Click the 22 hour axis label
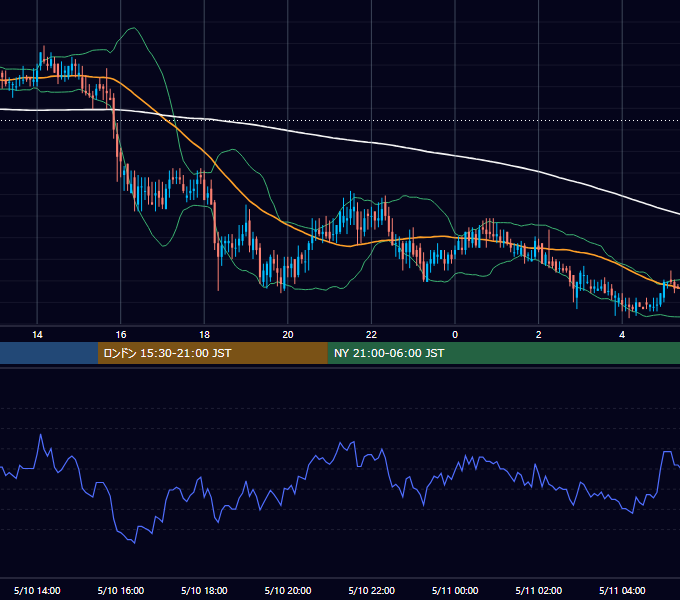Viewport: 680px width, 600px height. pyautogui.click(x=371, y=335)
